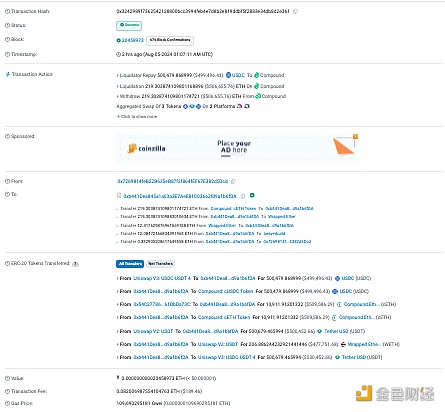Copy the transaction hash icon

(295, 11)
